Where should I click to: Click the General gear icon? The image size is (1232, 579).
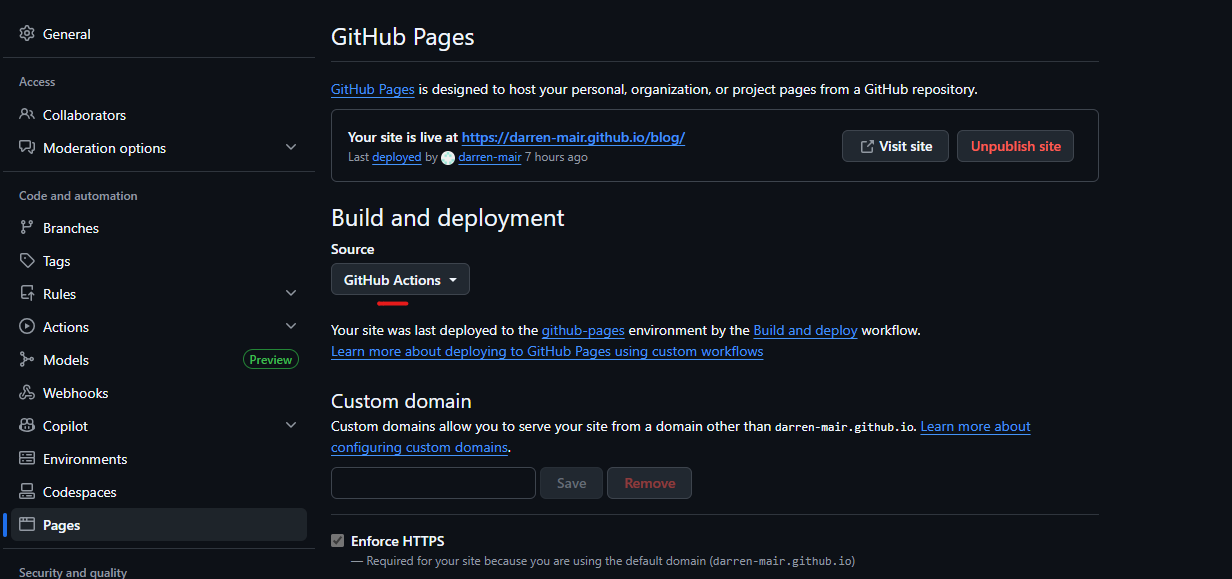(27, 34)
